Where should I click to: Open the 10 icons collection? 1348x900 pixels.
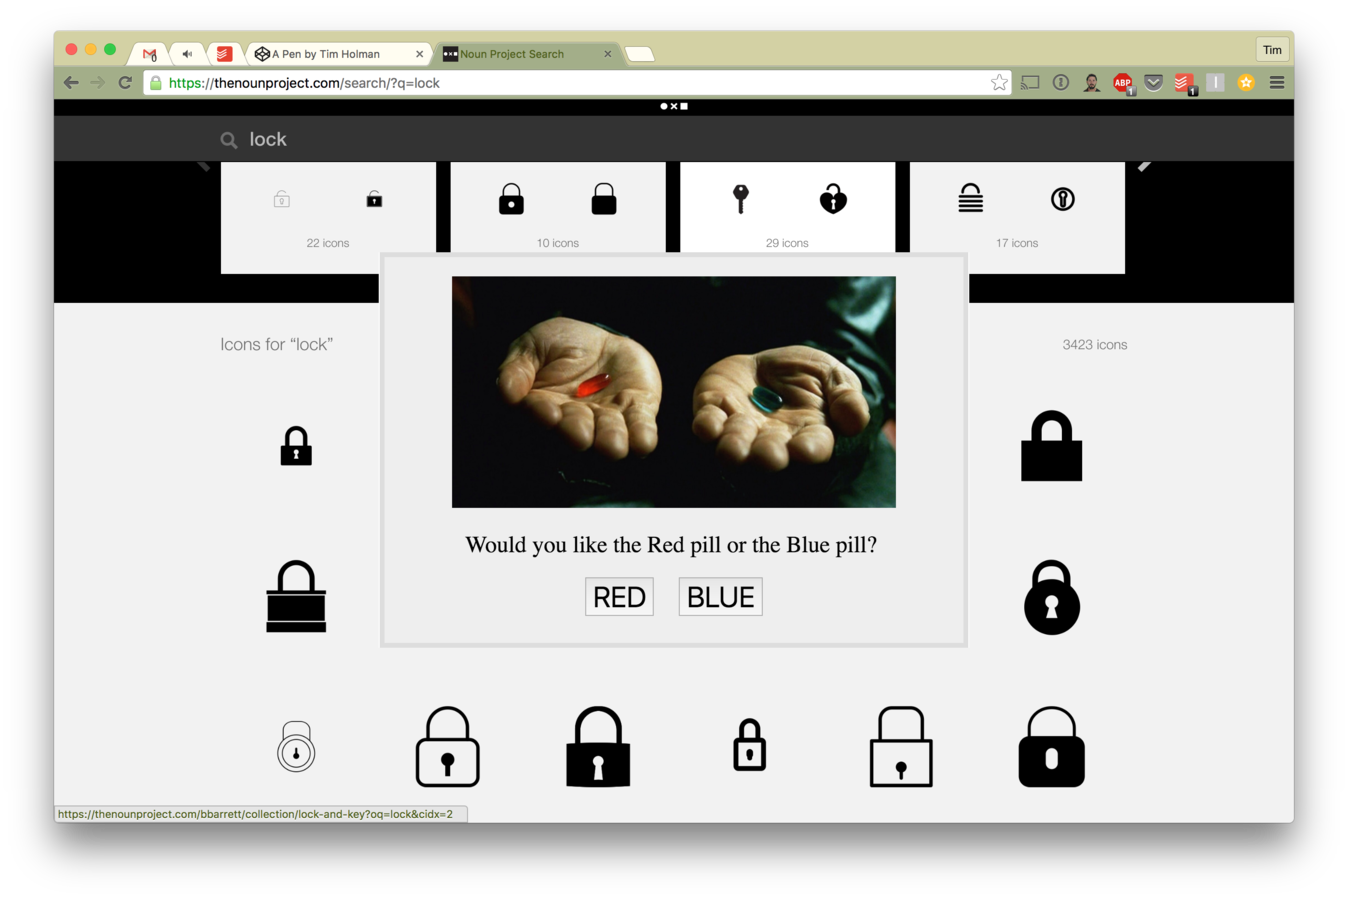[558, 208]
